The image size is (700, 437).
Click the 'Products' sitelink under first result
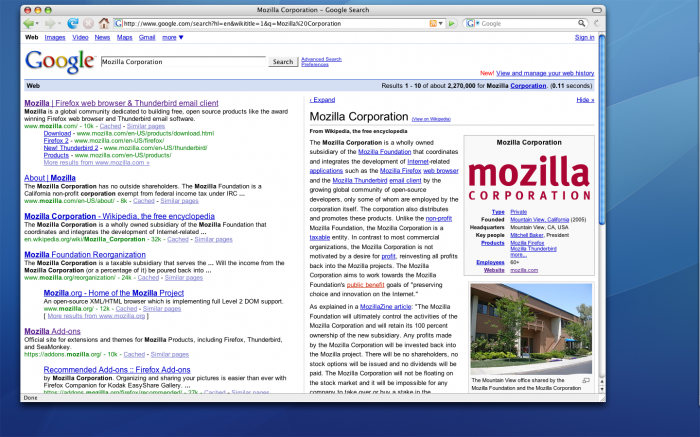[56, 155]
